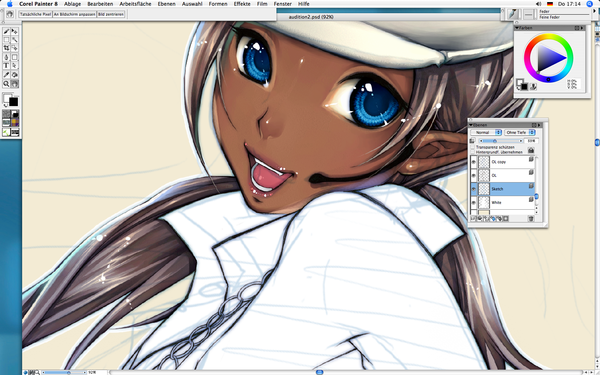Viewport: 600px width, 375px height.
Task: Open the Effekte menu
Action: pyautogui.click(x=242, y=4)
